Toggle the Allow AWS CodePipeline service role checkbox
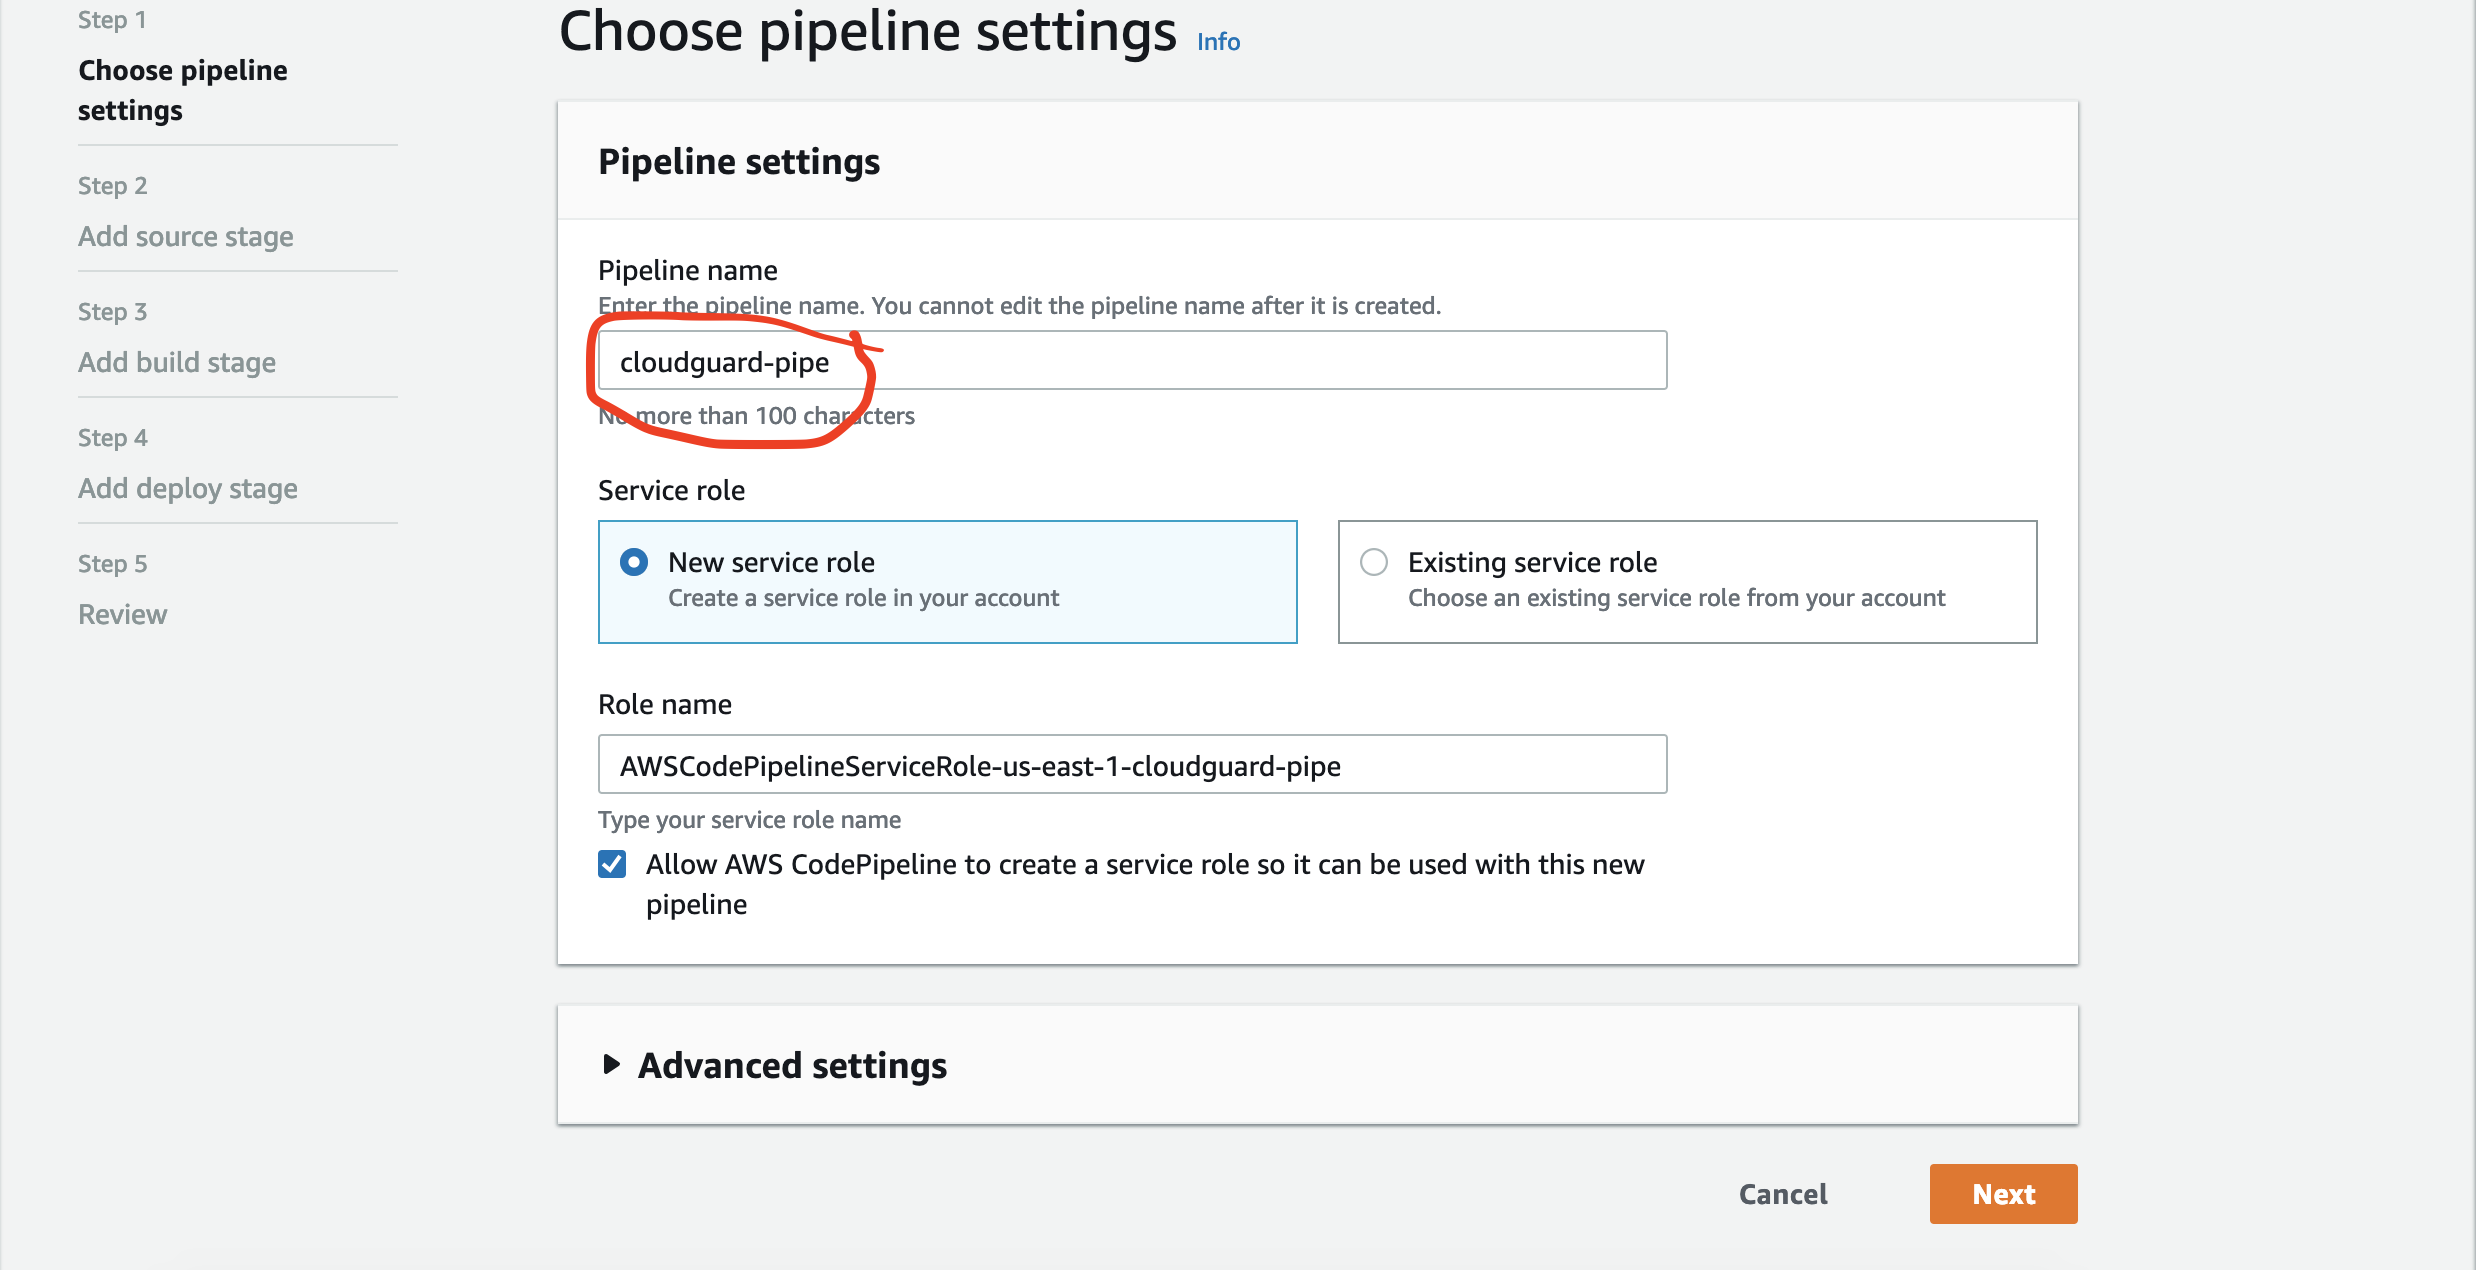This screenshot has width=2478, height=1270. point(612,864)
